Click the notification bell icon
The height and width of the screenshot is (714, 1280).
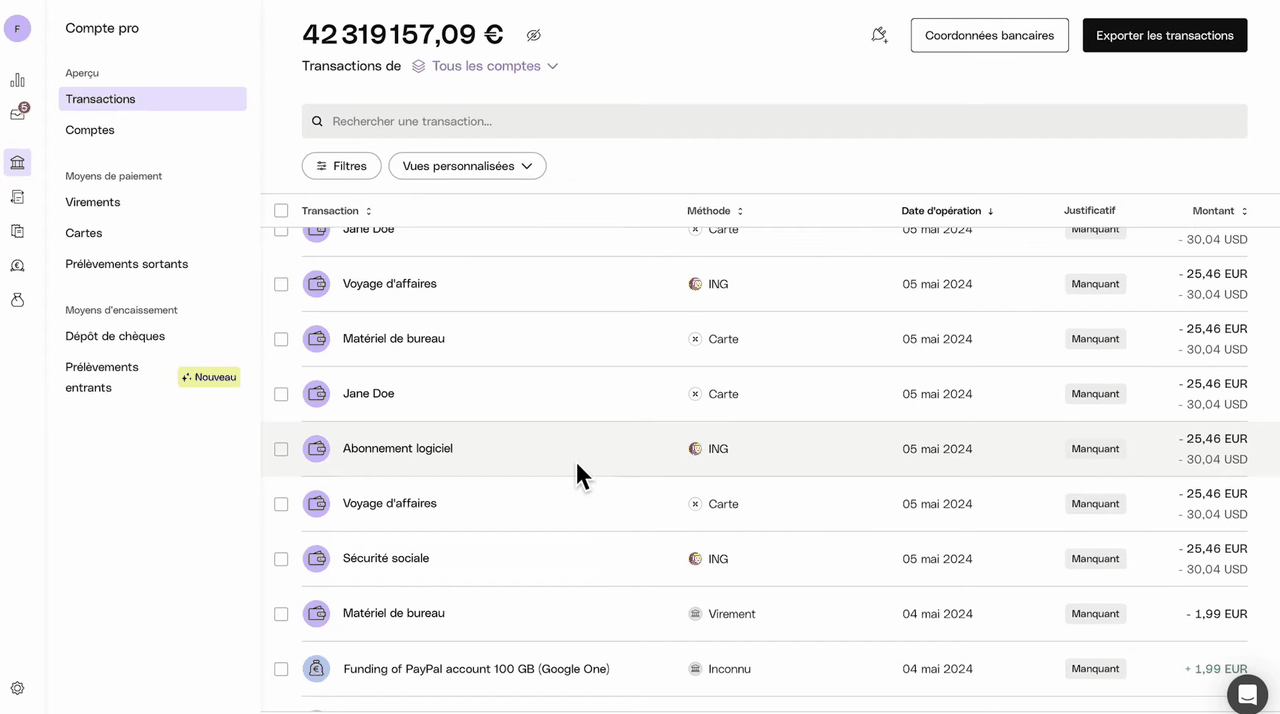click(x=879, y=35)
